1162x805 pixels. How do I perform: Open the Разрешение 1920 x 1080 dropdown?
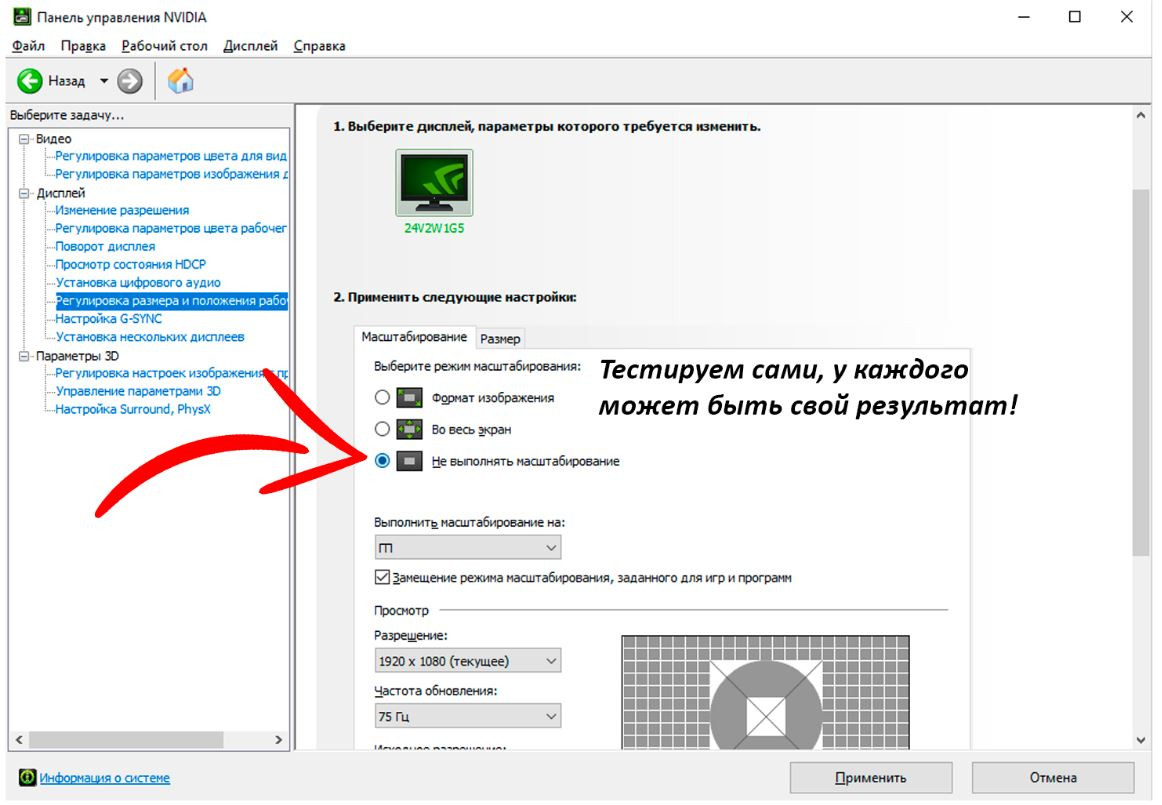click(x=467, y=661)
